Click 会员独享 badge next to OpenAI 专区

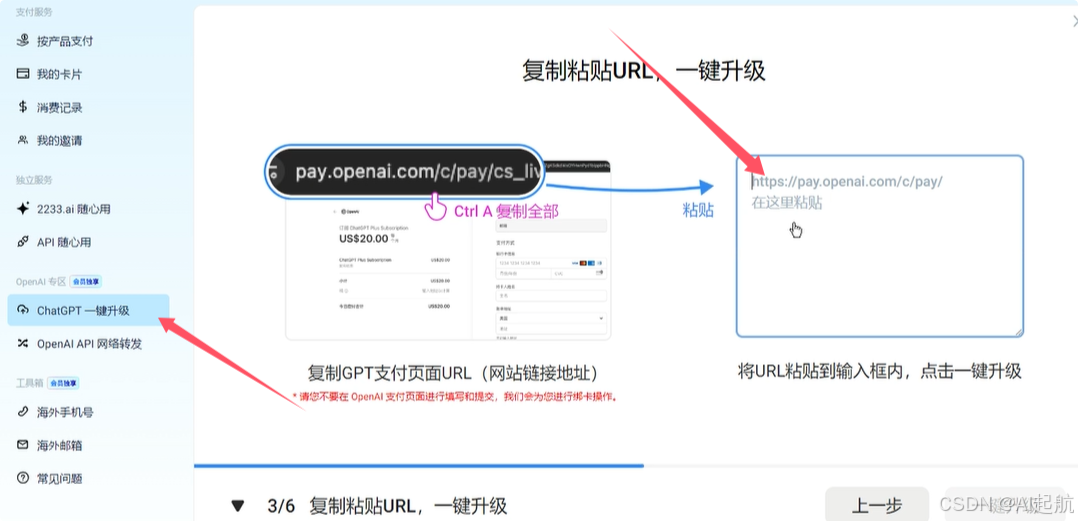(86, 282)
